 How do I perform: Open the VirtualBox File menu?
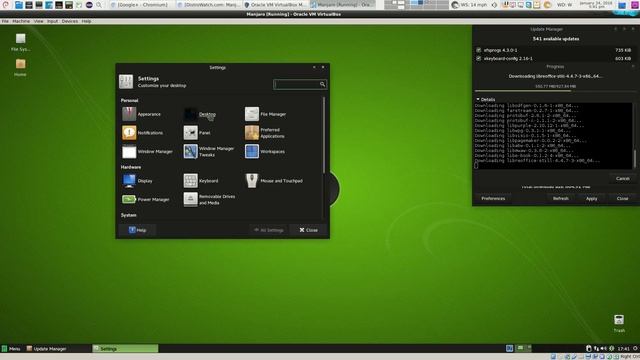5,21
